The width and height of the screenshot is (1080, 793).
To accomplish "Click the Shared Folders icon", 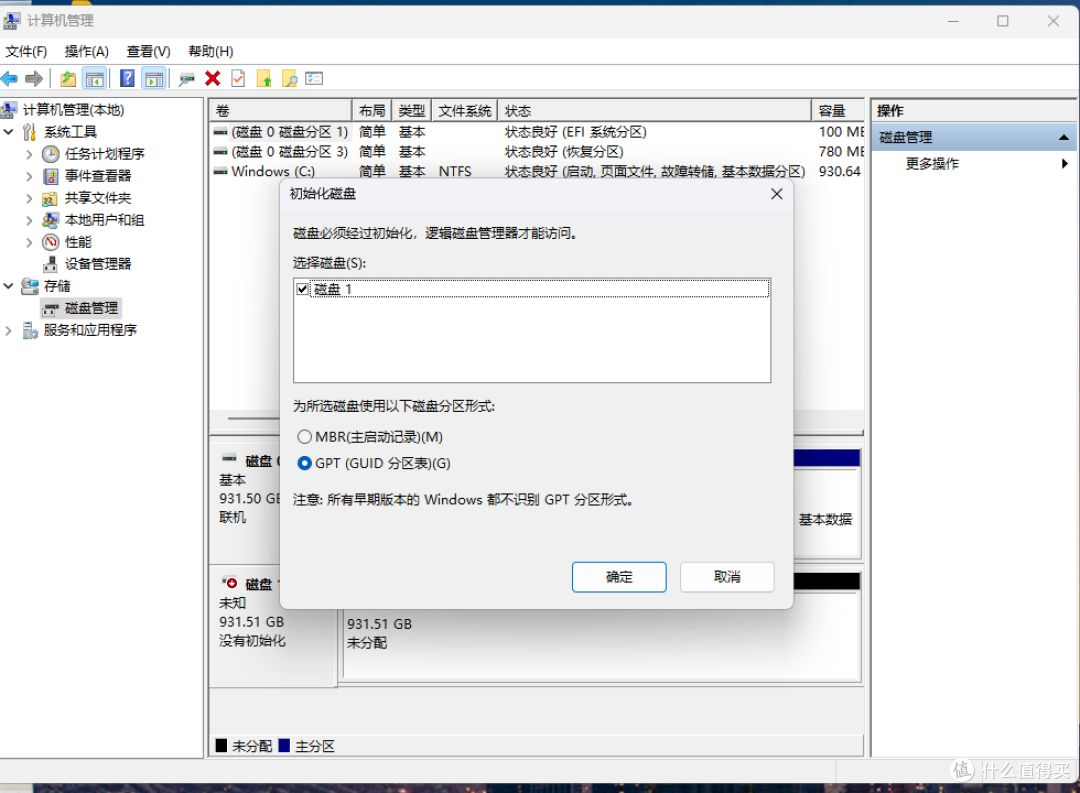I will click(x=50, y=198).
